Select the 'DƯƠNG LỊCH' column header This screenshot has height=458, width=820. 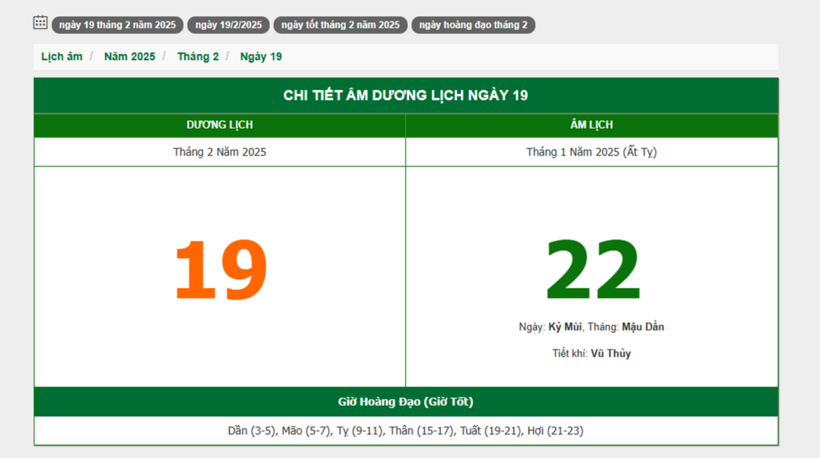coord(220,125)
